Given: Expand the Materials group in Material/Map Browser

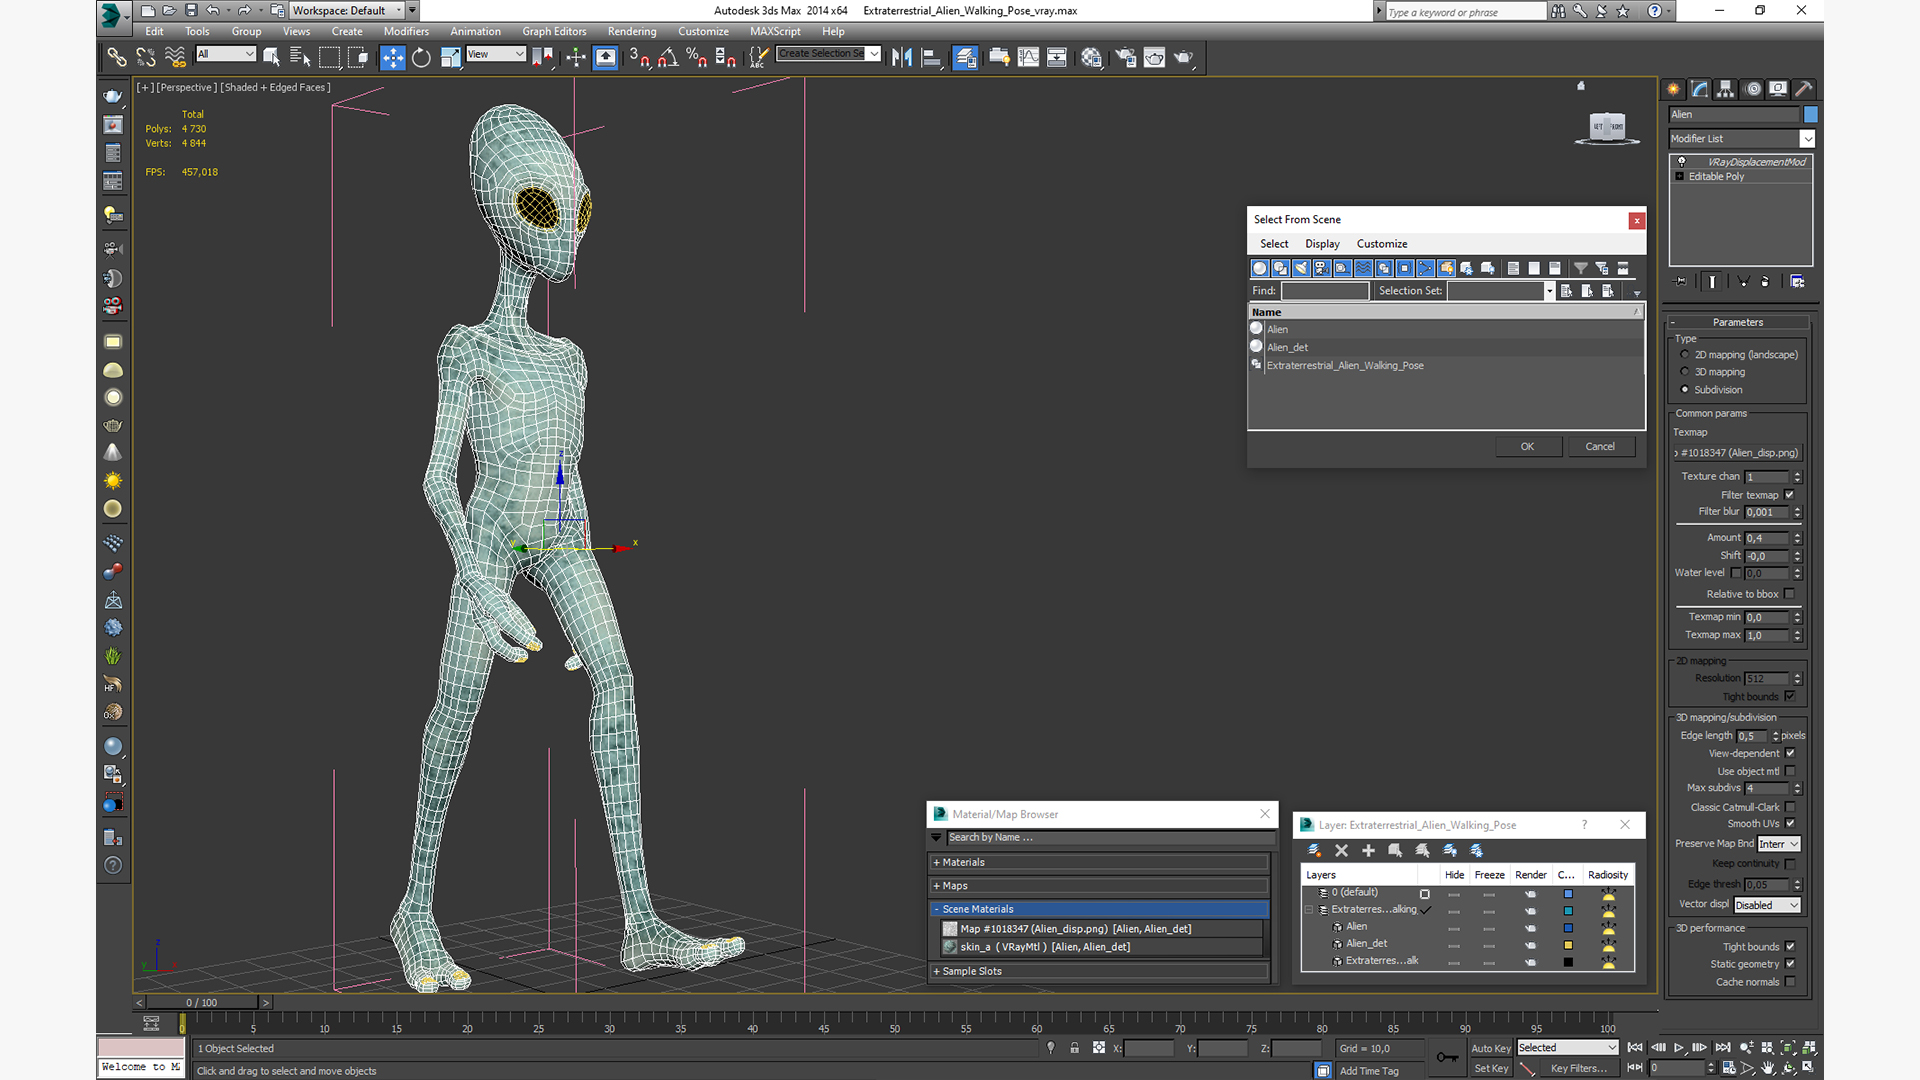Looking at the screenshot, I should click(1099, 862).
